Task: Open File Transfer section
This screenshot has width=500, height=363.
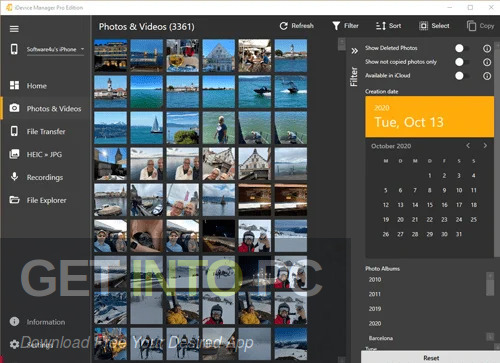Action: [x=46, y=132]
